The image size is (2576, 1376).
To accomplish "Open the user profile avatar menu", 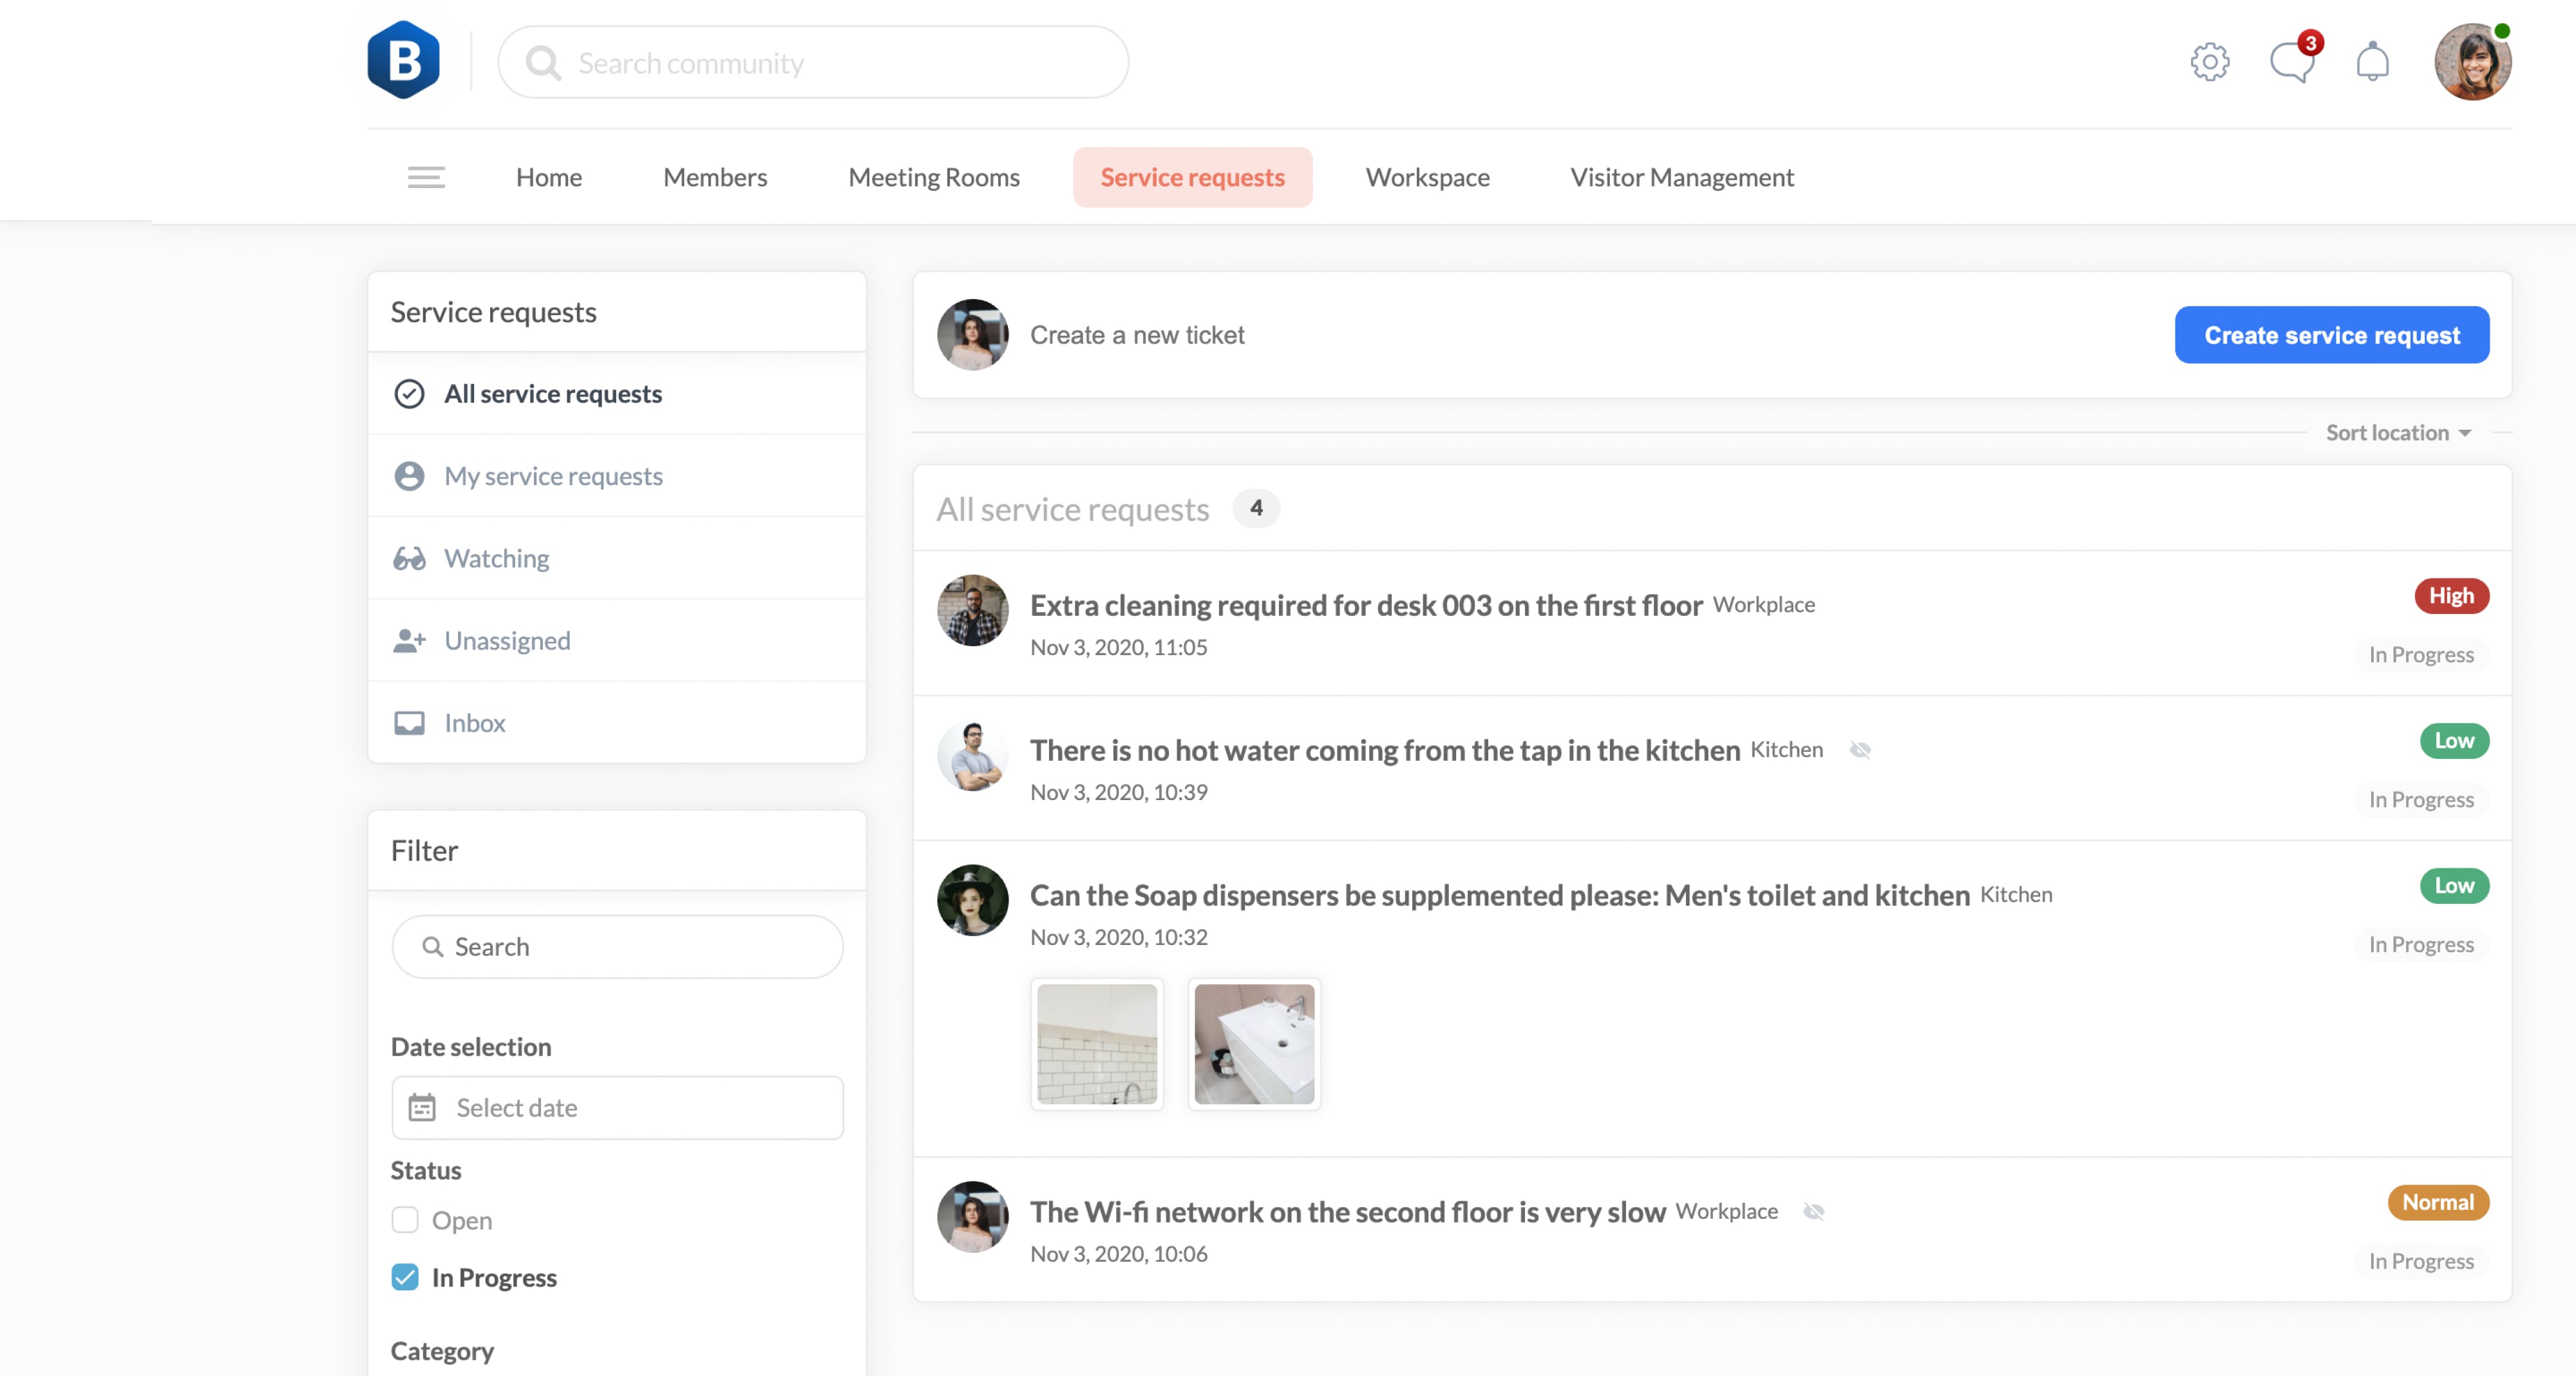I will pyautogui.click(x=2471, y=62).
